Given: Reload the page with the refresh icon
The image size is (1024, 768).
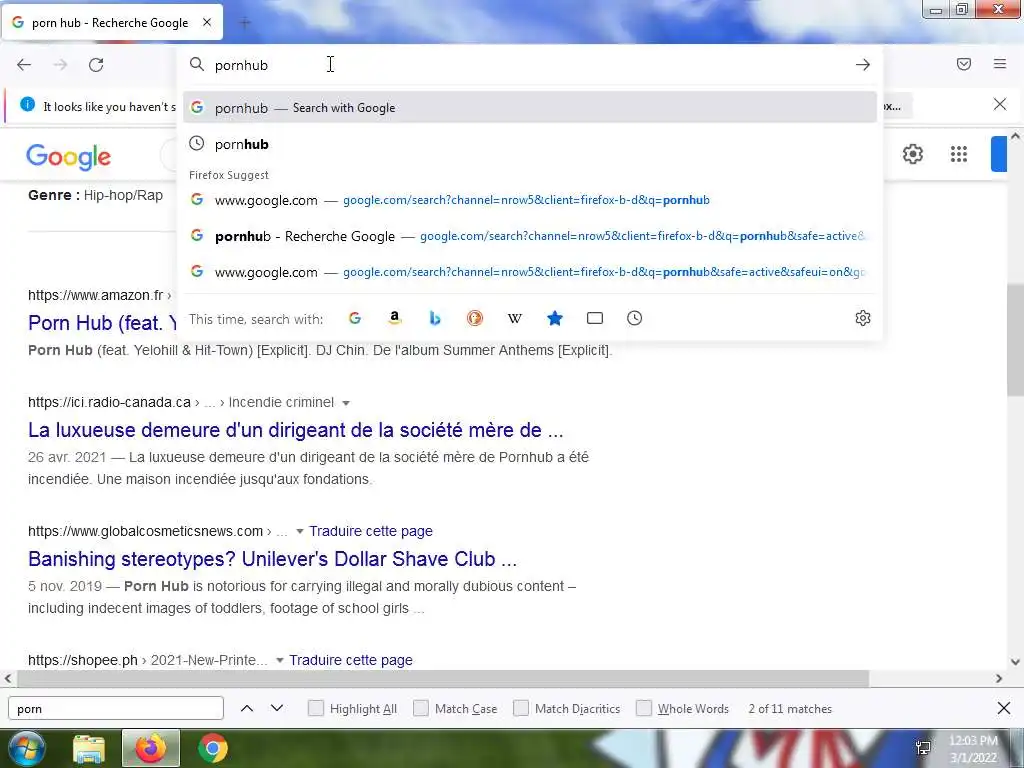Looking at the screenshot, I should [x=96, y=65].
